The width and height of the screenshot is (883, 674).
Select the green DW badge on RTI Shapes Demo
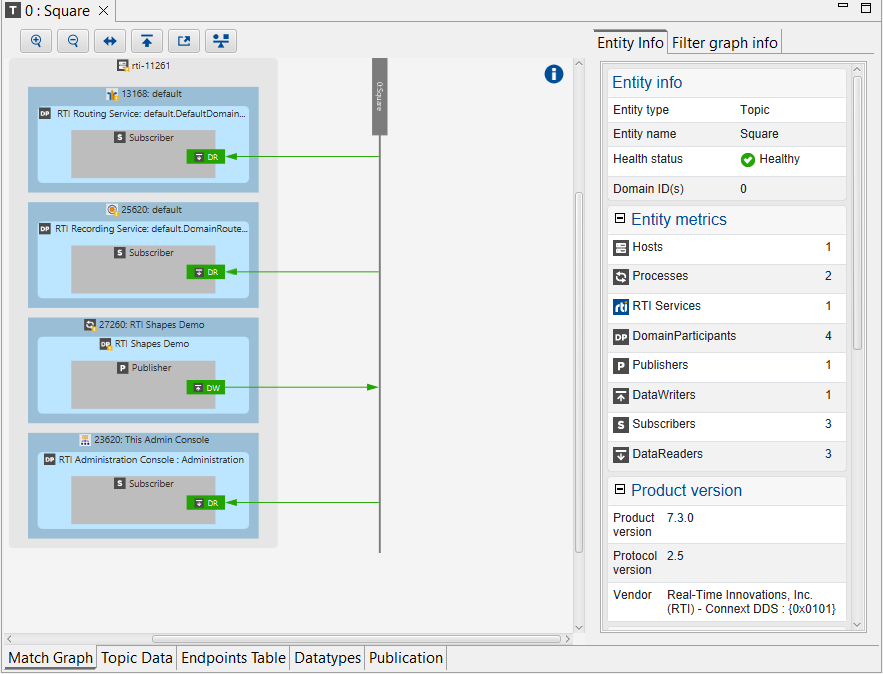(205, 387)
